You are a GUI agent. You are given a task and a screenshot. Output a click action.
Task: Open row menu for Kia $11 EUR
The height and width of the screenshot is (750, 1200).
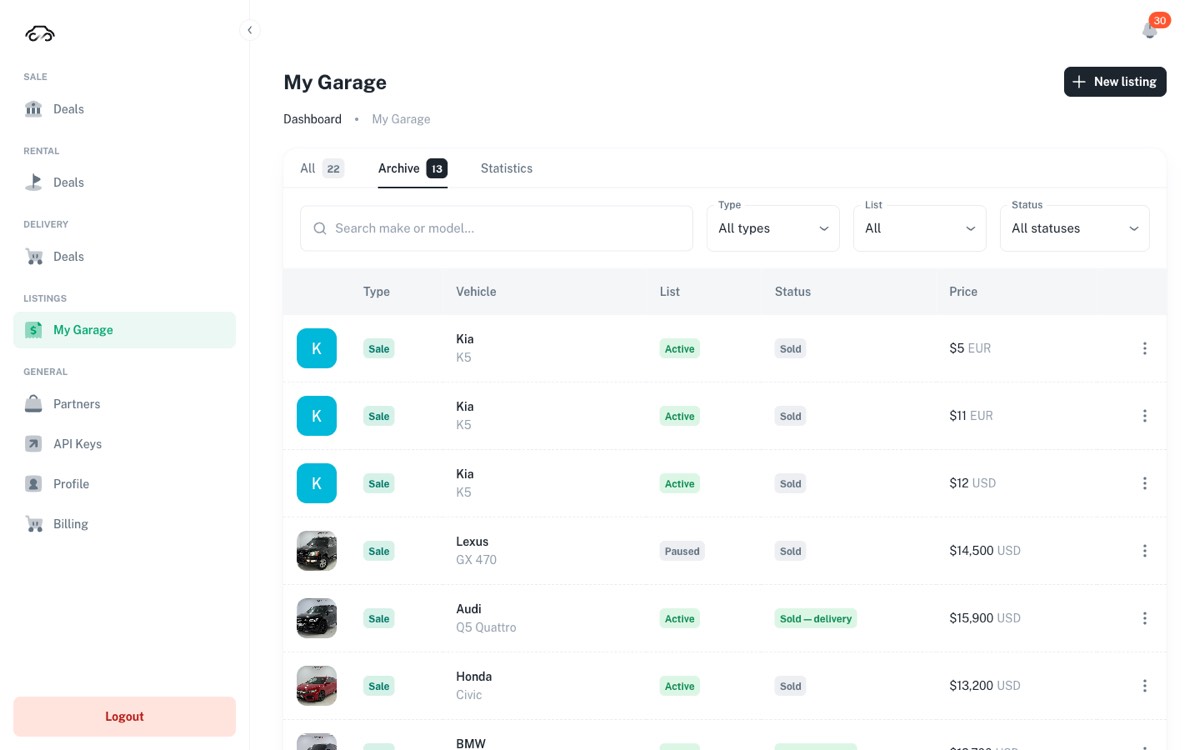point(1145,416)
